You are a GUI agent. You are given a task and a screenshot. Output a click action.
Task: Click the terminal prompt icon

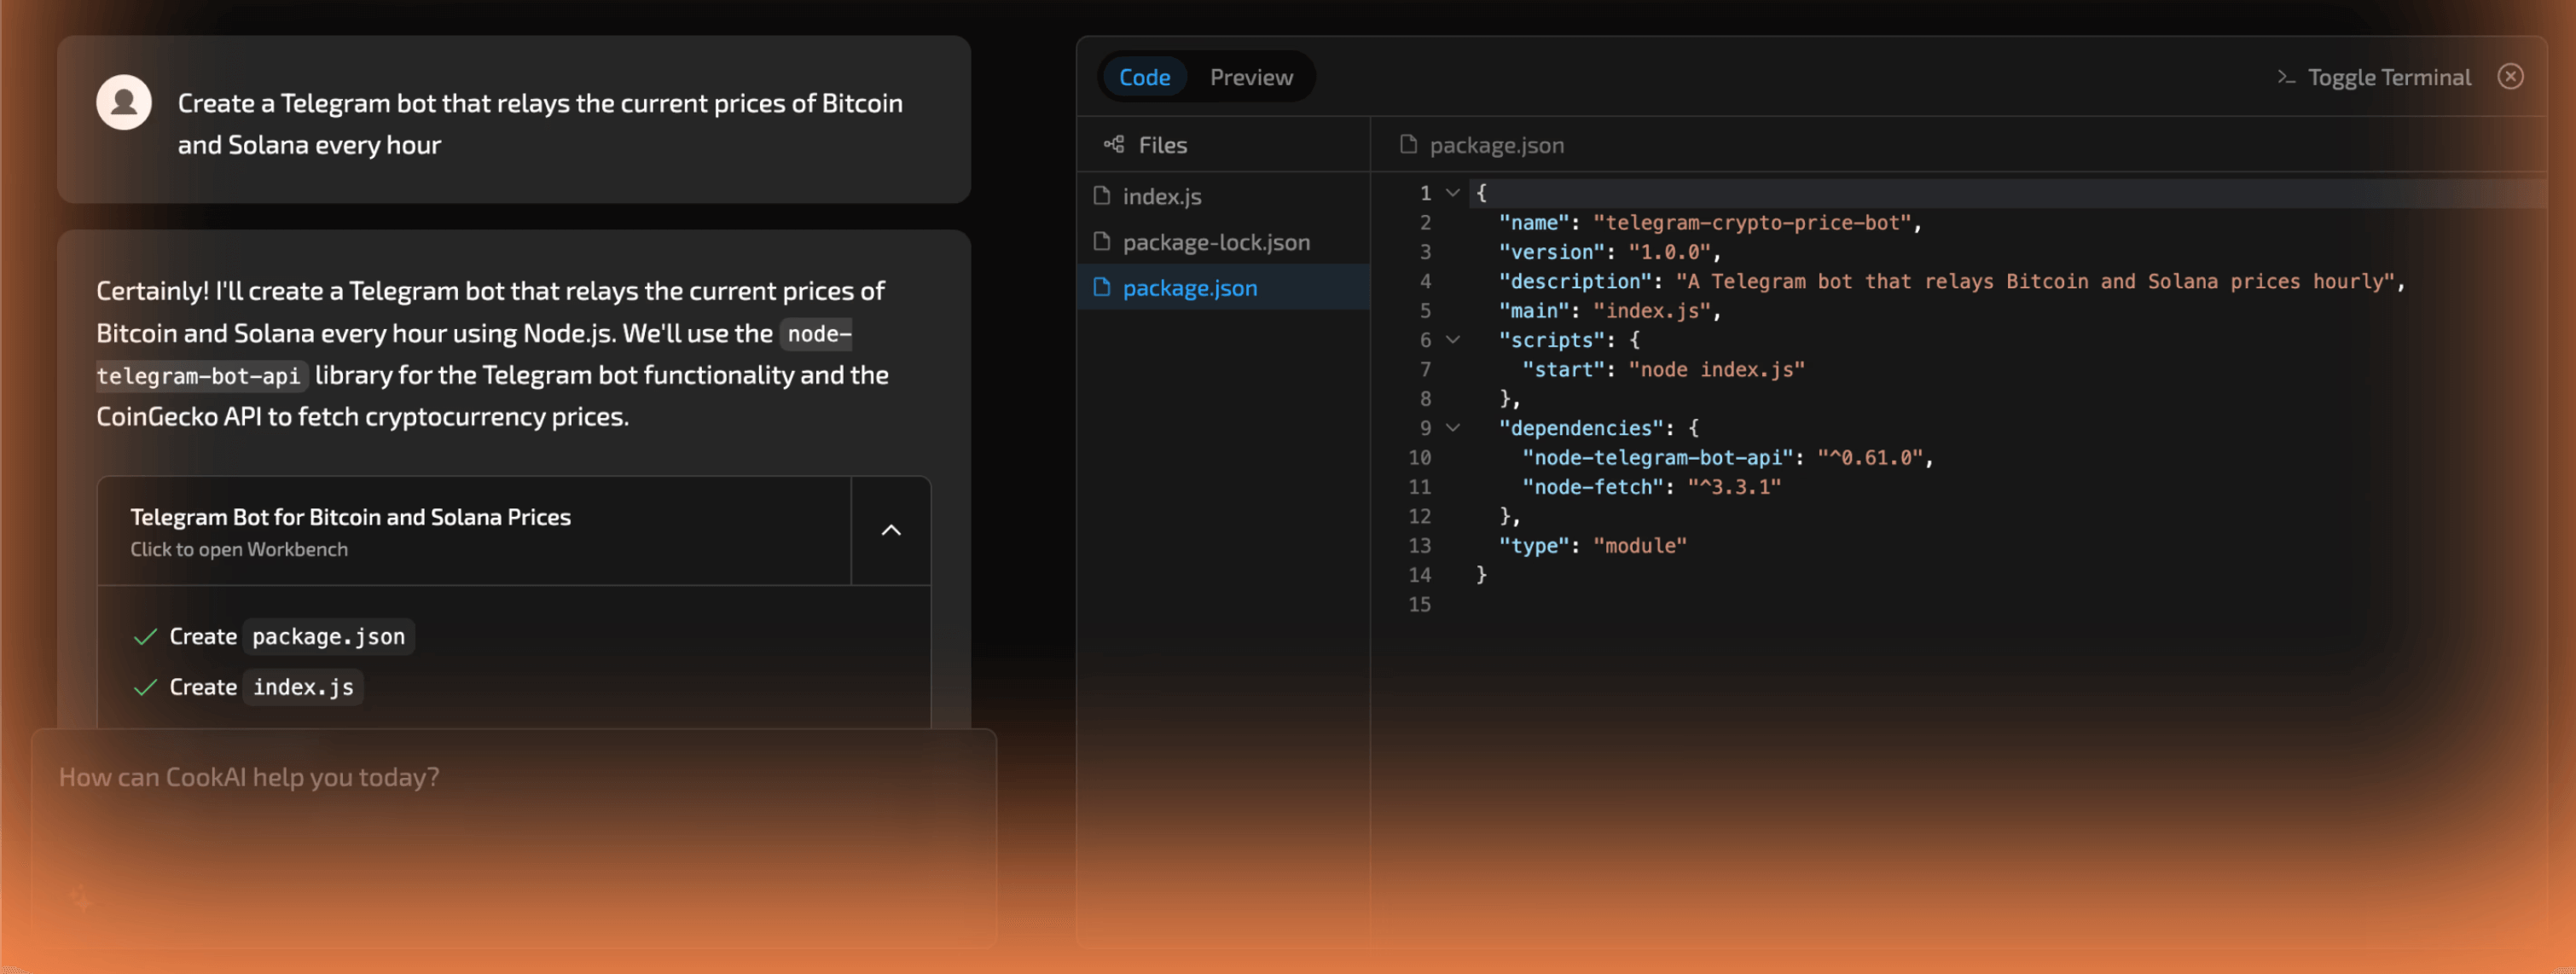point(2285,77)
